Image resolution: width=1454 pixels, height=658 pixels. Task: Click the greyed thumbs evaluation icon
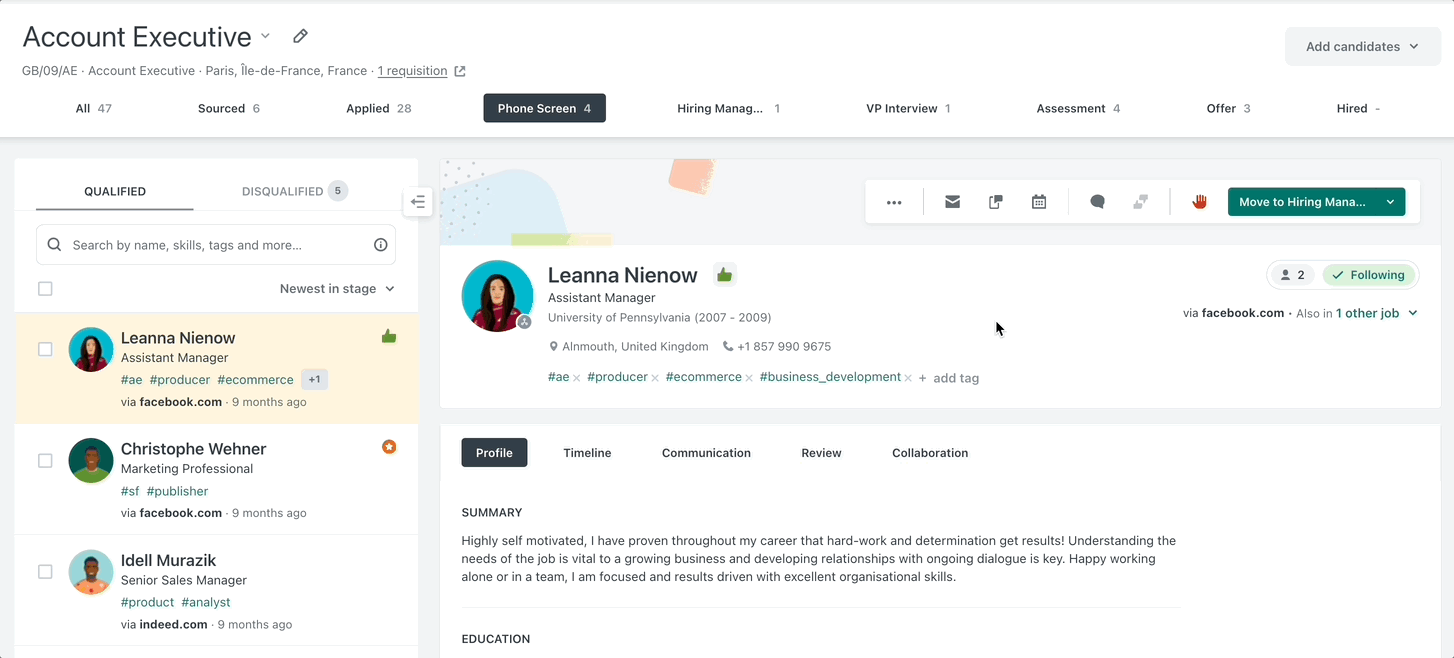1140,202
